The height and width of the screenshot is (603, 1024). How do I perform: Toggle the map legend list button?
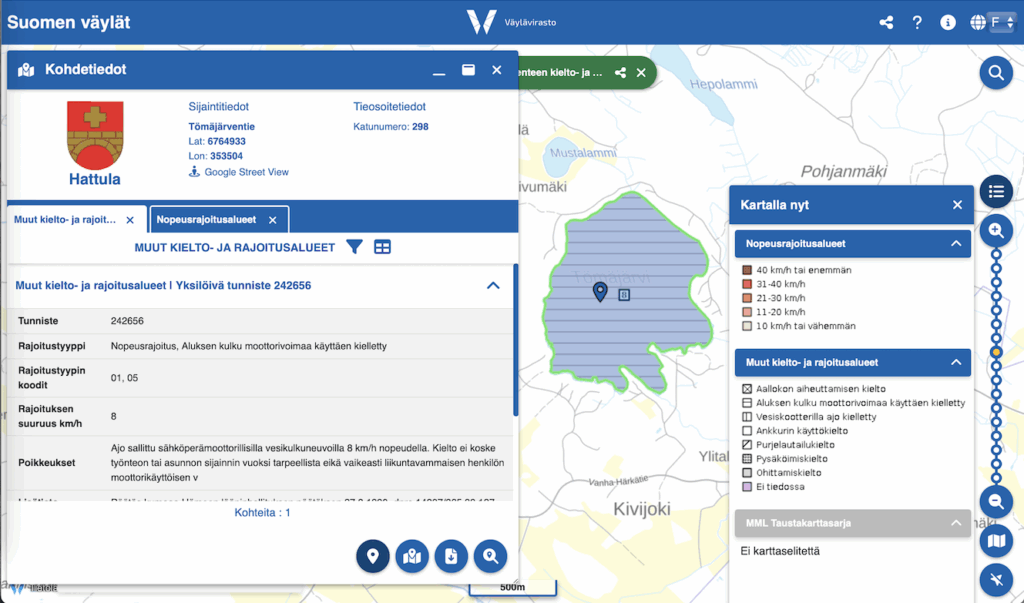(x=996, y=191)
